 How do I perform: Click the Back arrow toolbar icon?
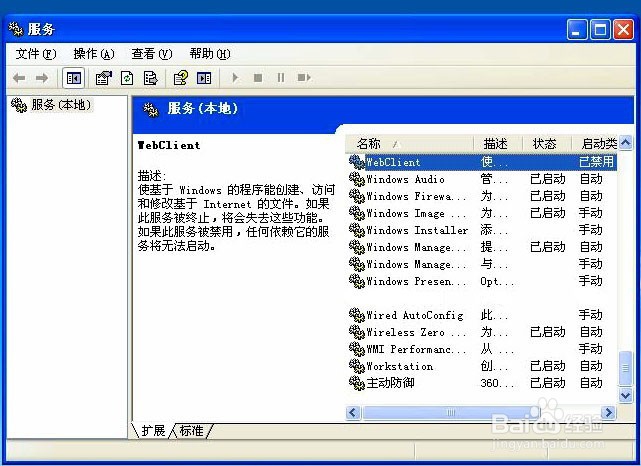pos(19,78)
